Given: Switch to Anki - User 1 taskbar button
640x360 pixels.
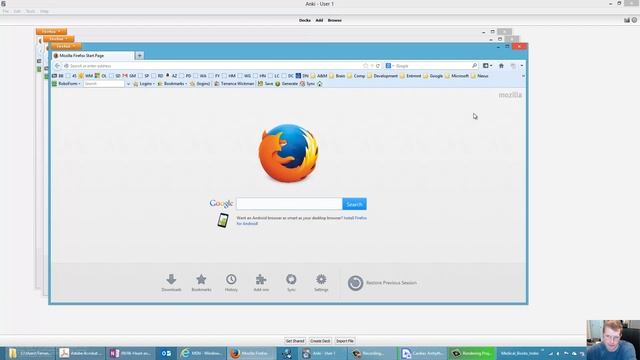Looking at the screenshot, I should 322,353.
